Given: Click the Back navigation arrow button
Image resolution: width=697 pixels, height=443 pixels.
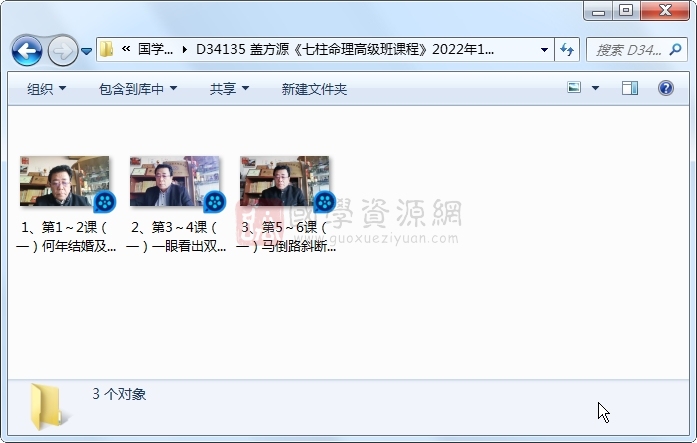Looking at the screenshot, I should point(27,51).
